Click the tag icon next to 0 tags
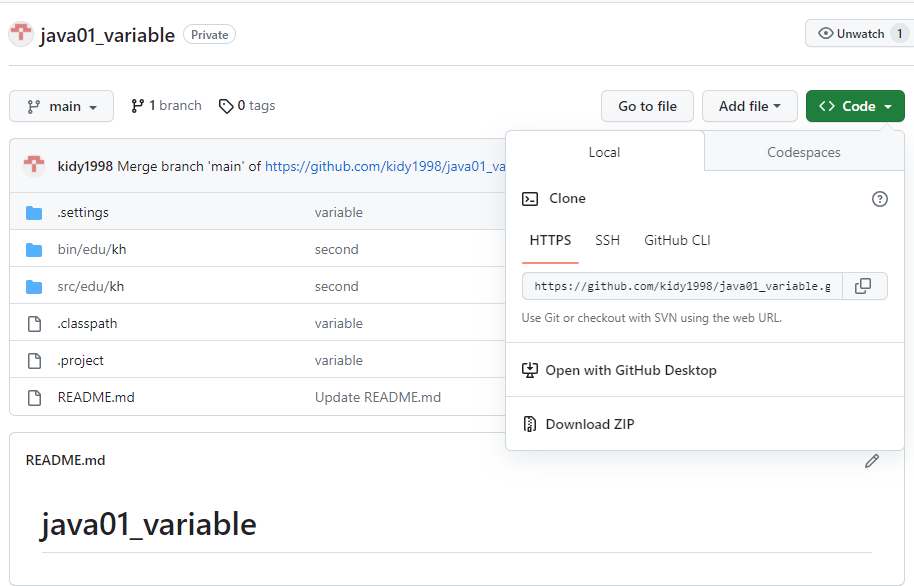Viewport: 914px width, 586px height. click(226, 106)
